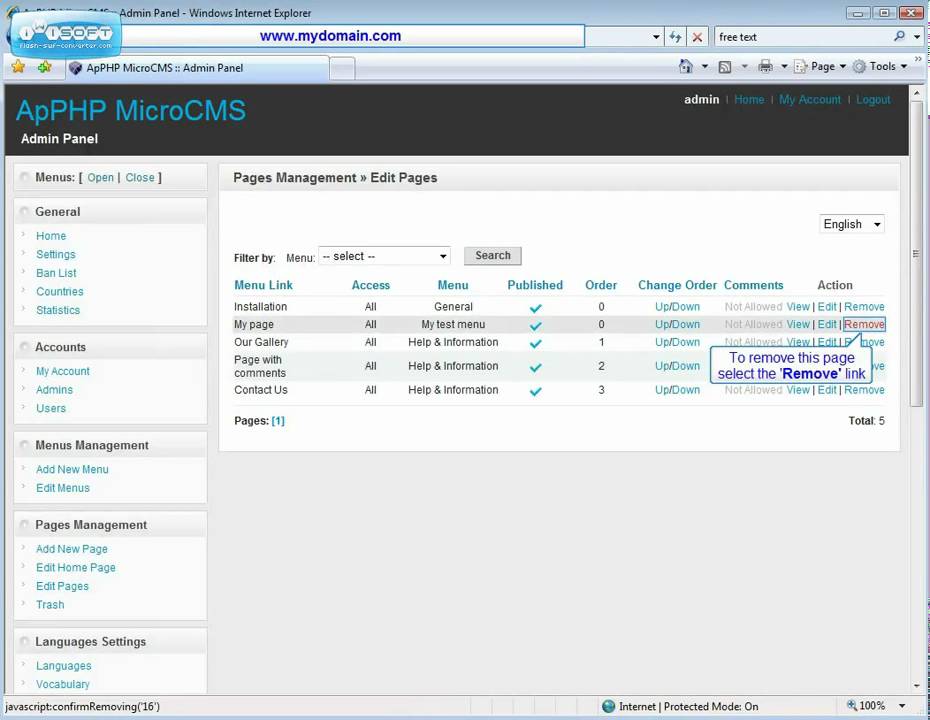Open a new blank browser tab
This screenshot has height=720, width=930.
[x=342, y=68]
